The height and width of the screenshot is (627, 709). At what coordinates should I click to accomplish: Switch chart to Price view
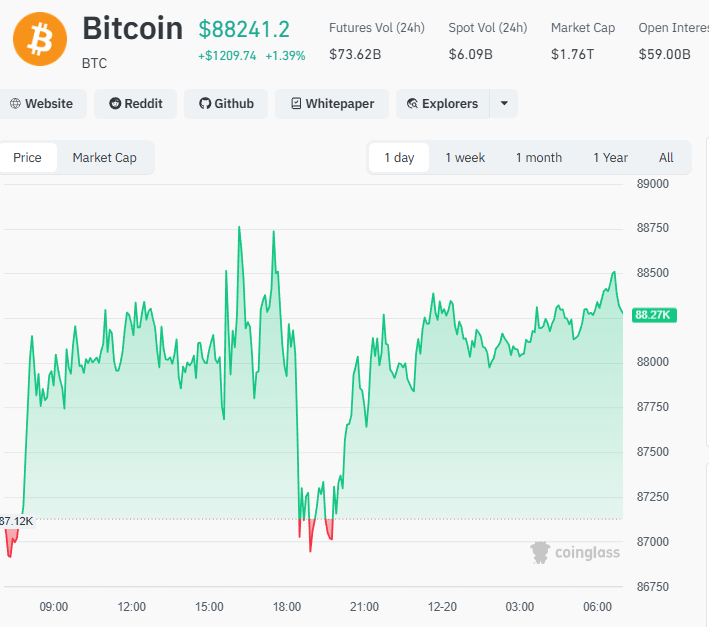tap(28, 158)
